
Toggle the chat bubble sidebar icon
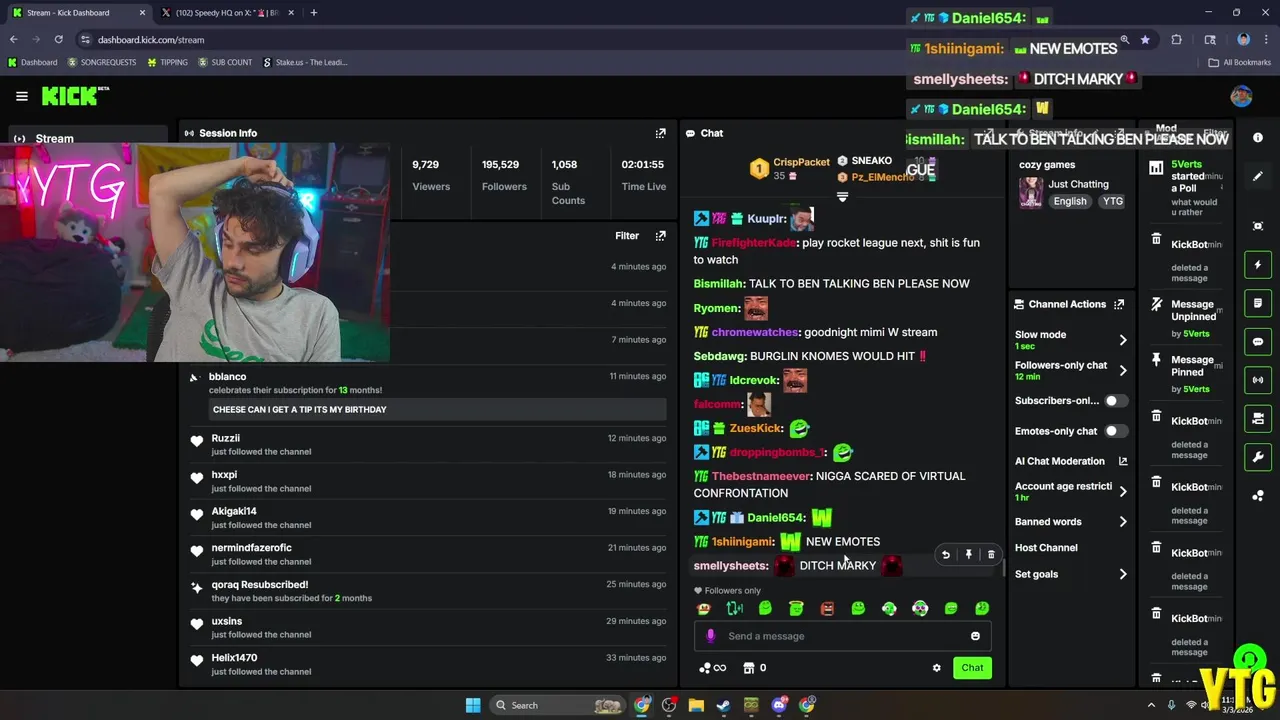click(1258, 342)
